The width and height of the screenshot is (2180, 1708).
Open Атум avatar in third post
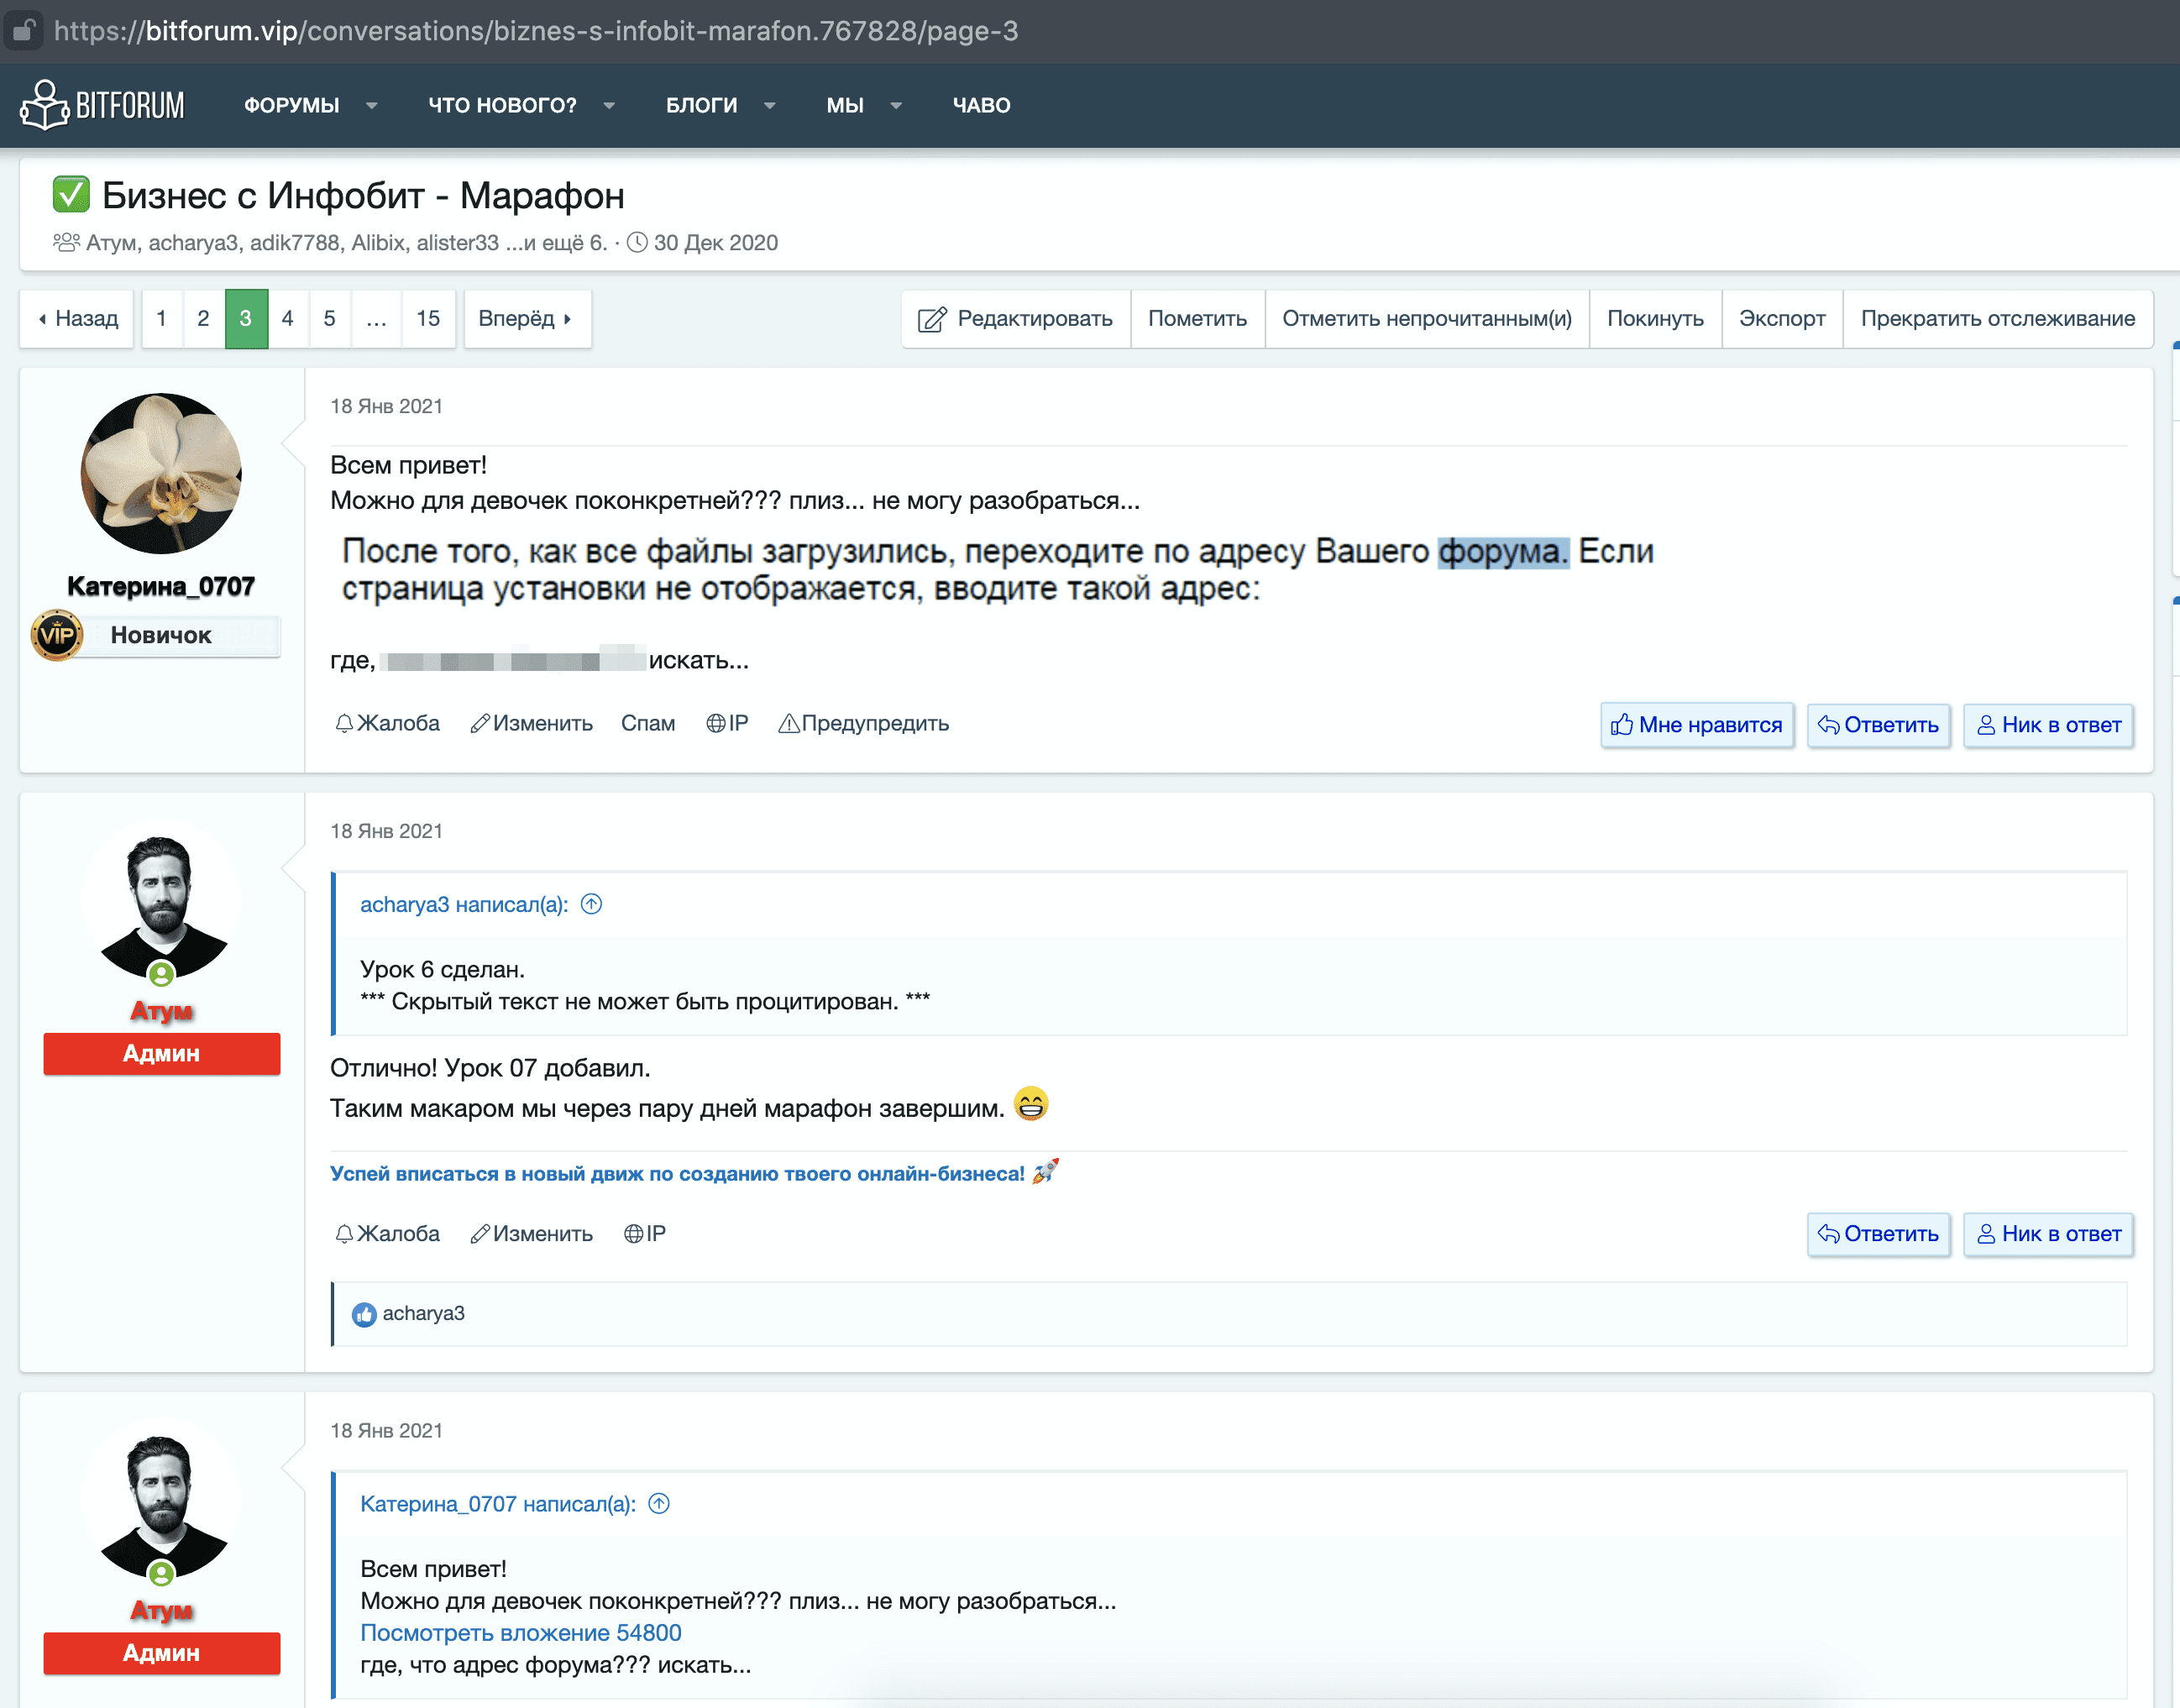(161, 1499)
